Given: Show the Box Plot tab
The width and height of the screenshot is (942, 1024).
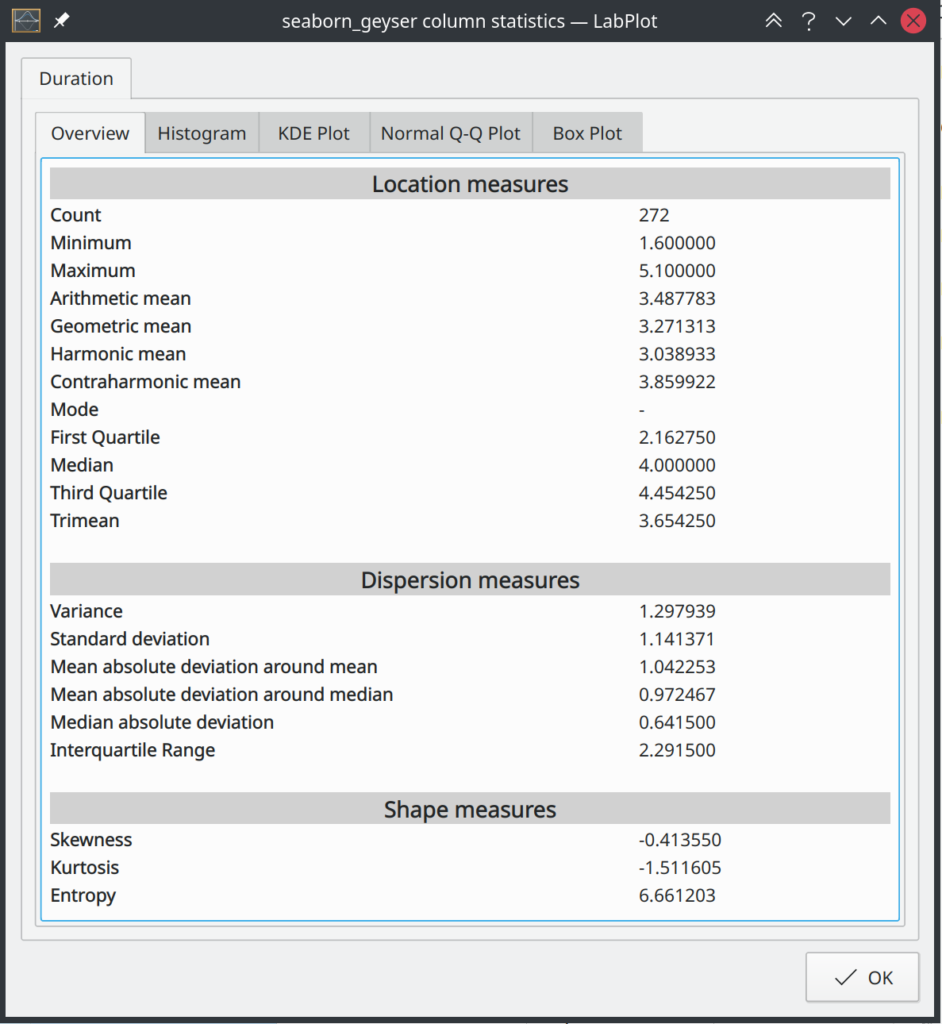Looking at the screenshot, I should point(587,132).
